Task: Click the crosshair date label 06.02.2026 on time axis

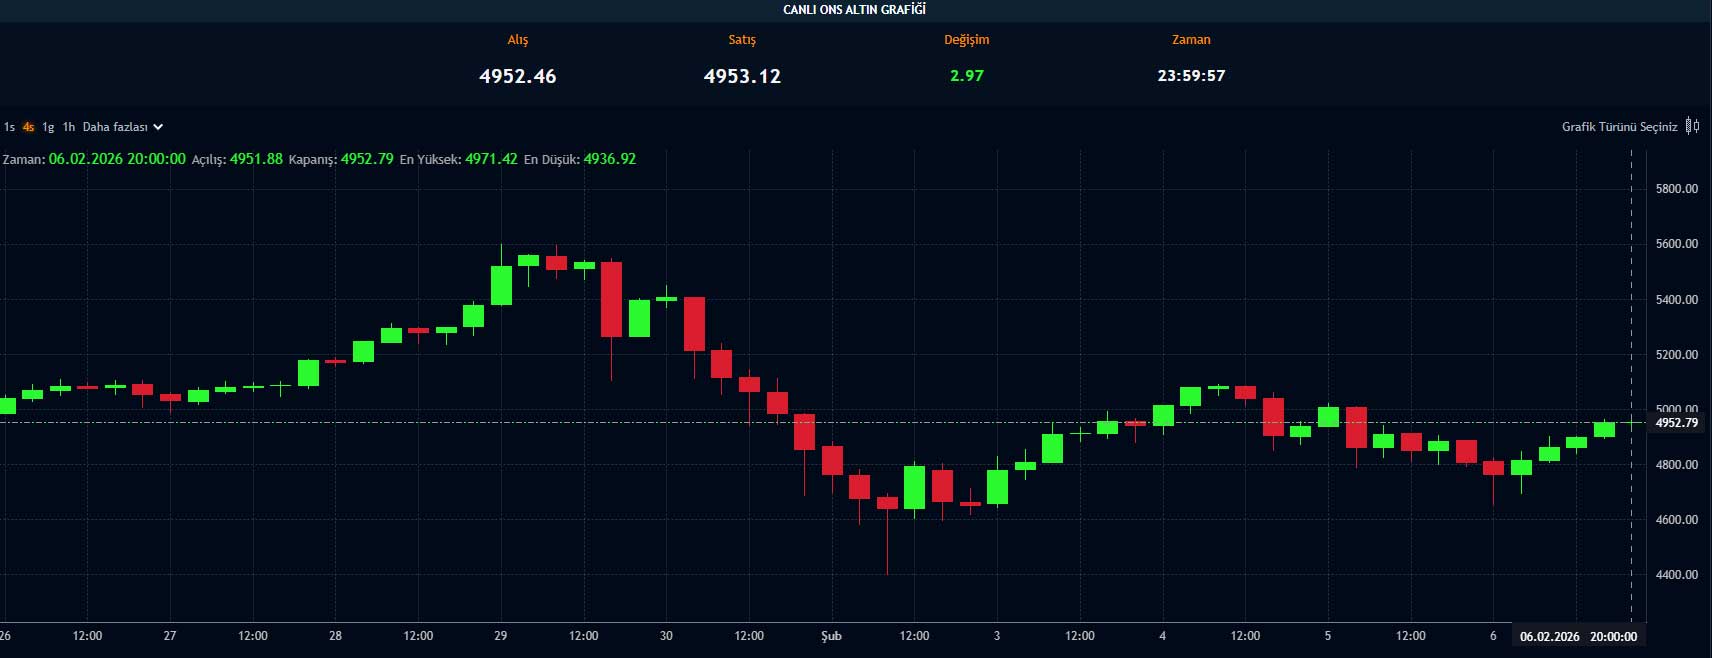Action: (1549, 636)
